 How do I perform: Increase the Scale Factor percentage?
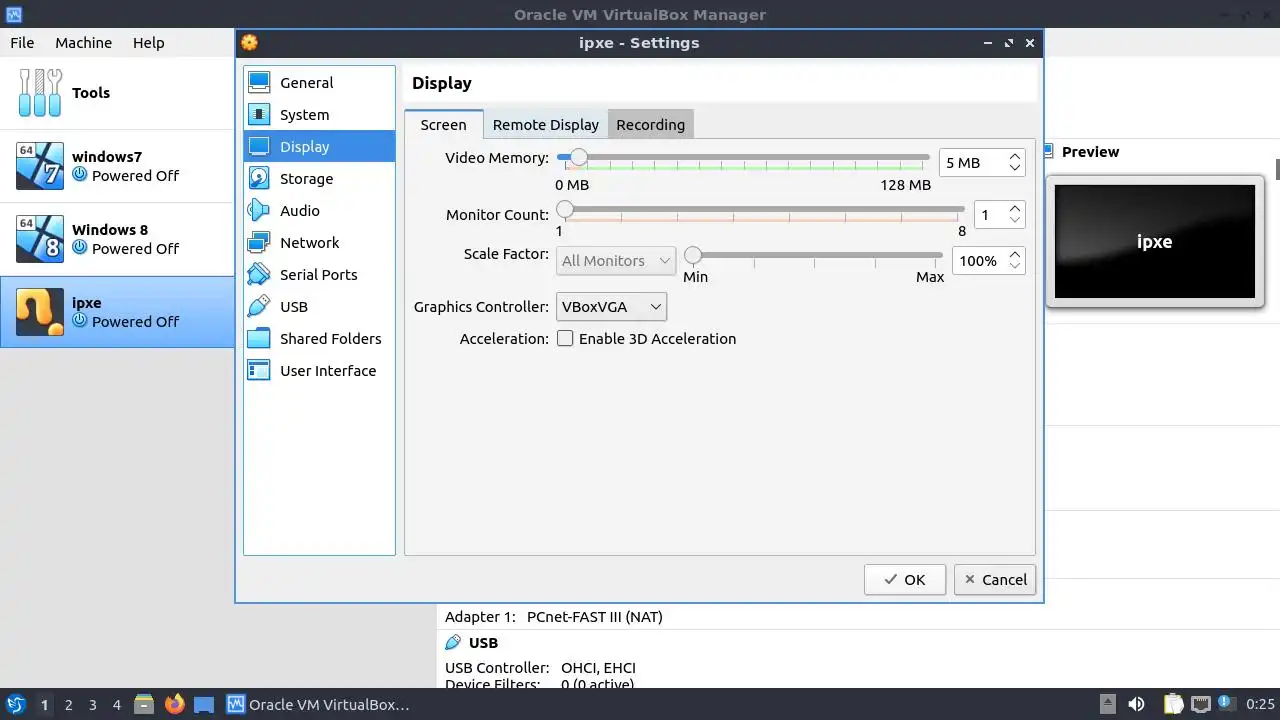point(1015,254)
